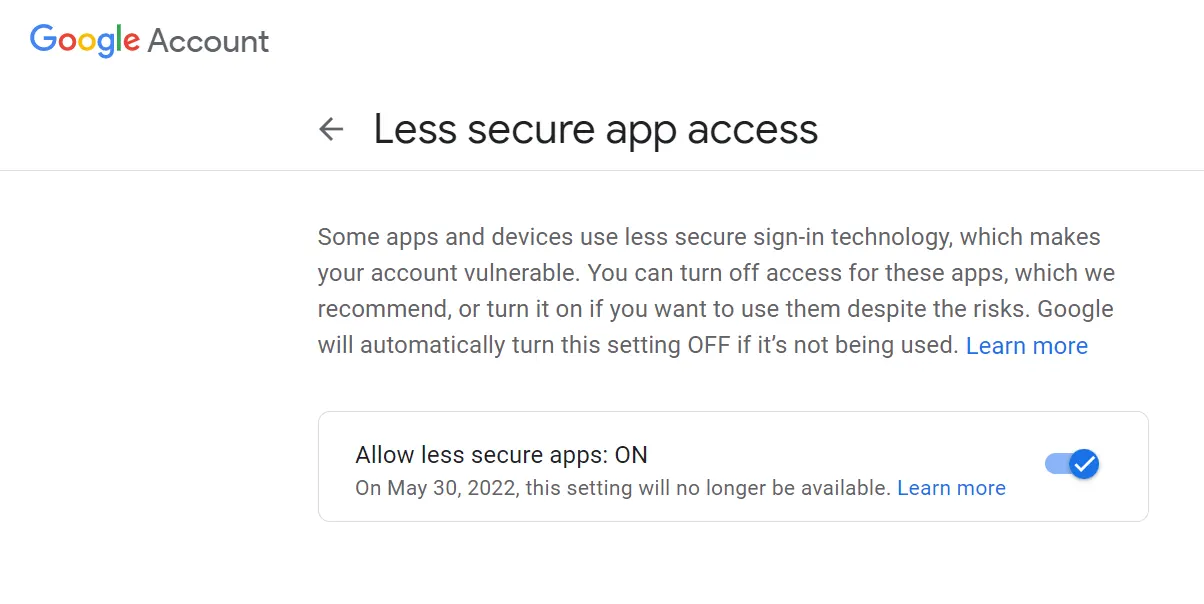Click the word "ON" in setting label

coord(631,455)
